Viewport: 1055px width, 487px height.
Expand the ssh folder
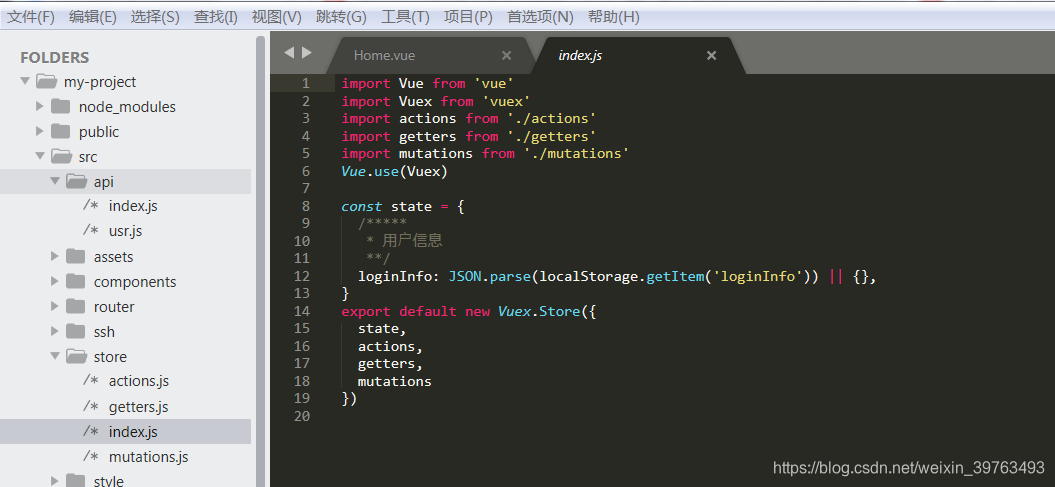55,331
